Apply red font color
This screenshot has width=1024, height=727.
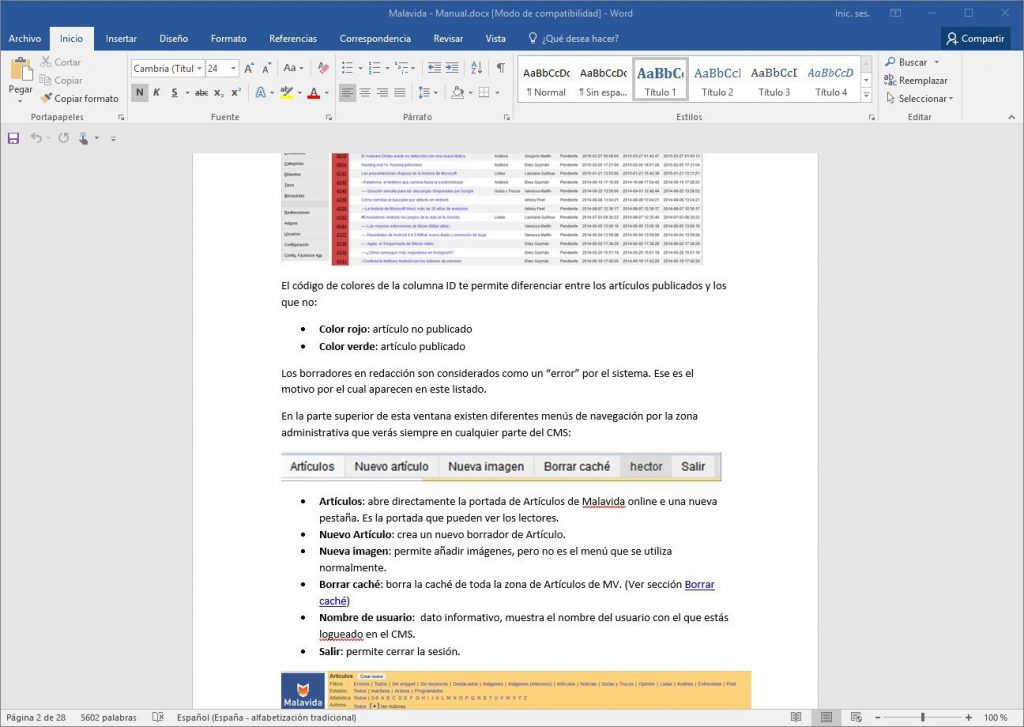[314, 93]
